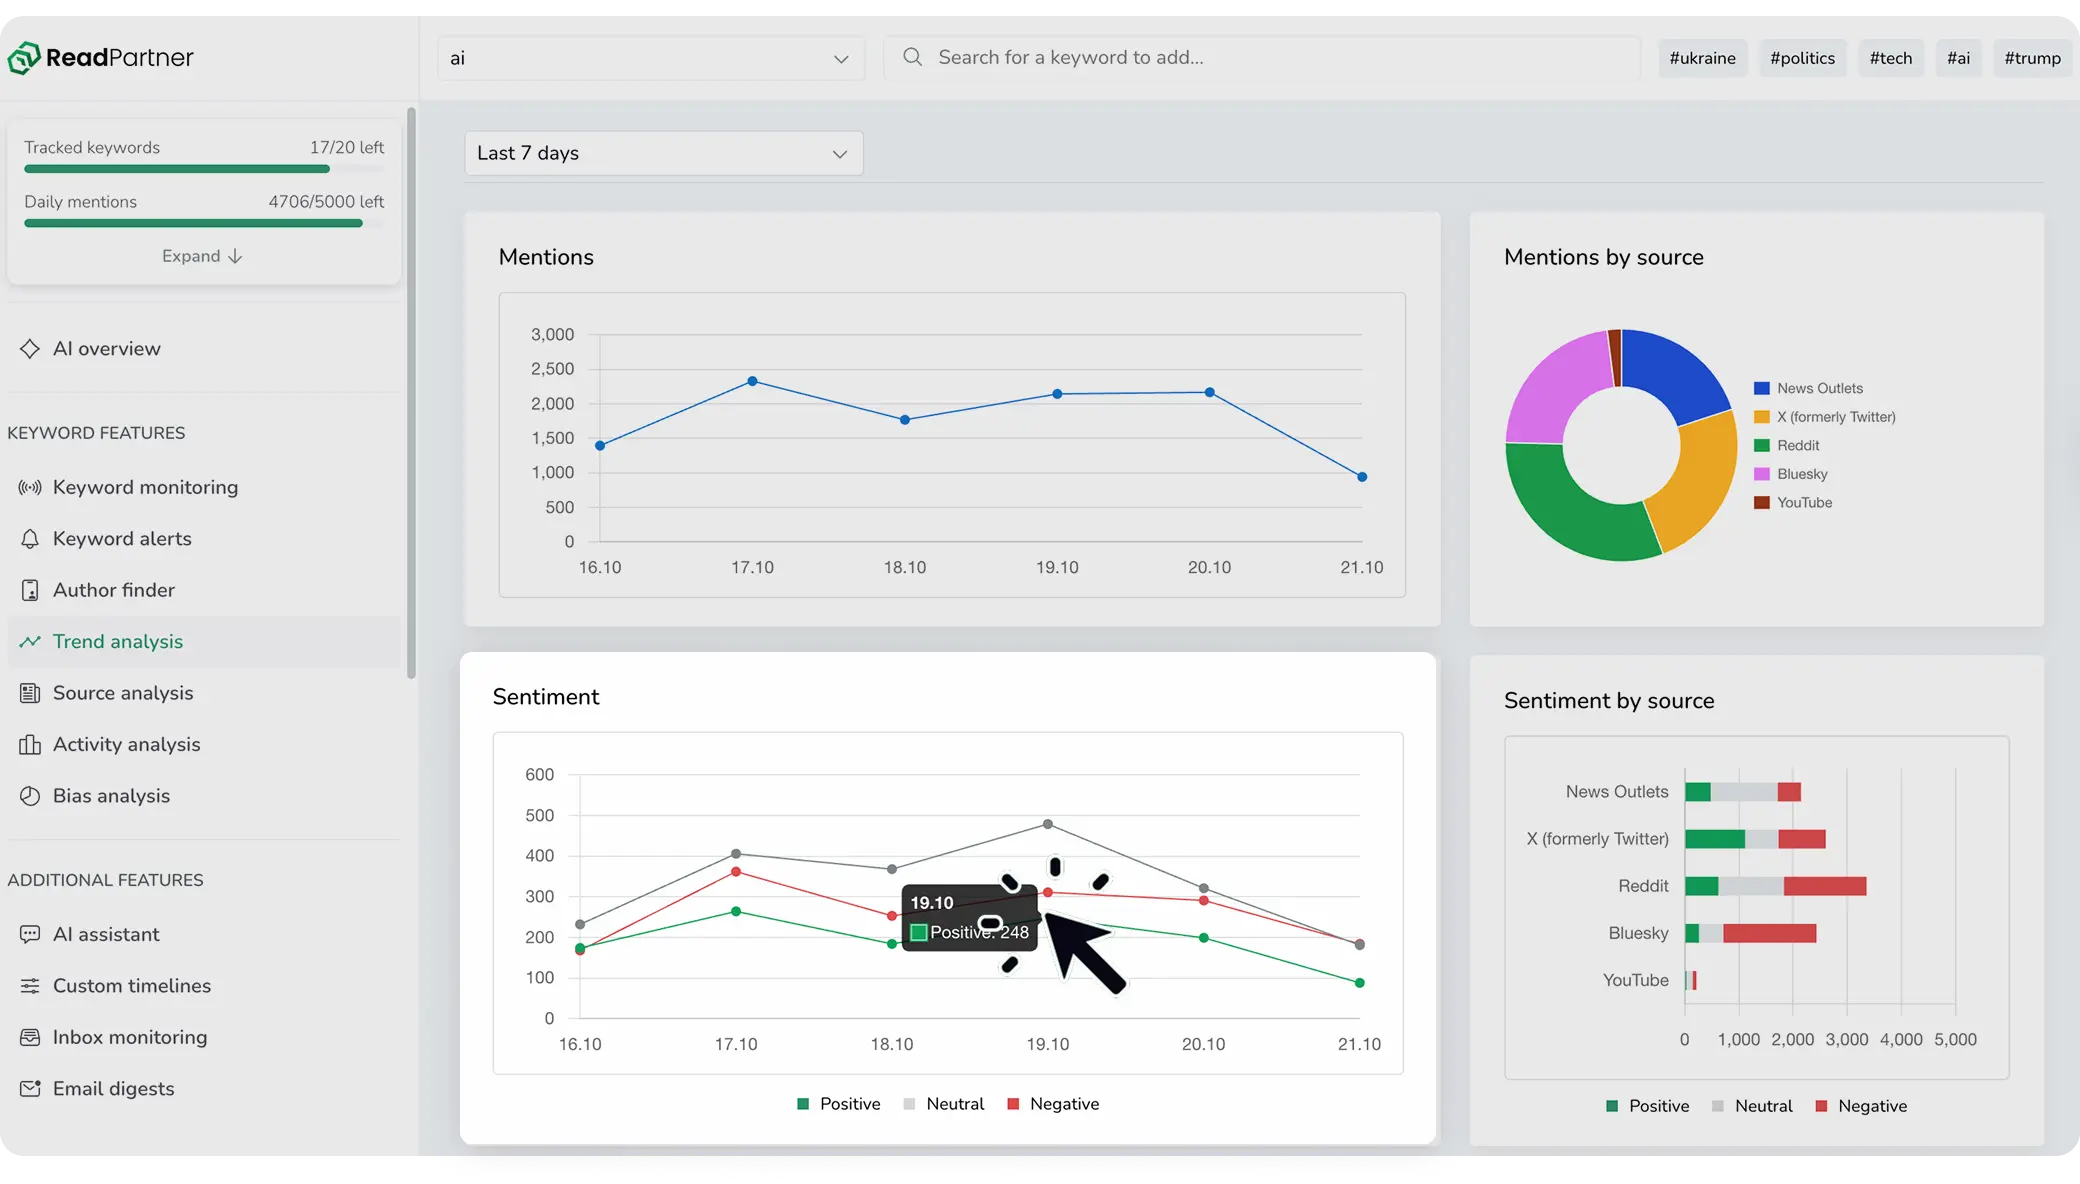Click the Keyword monitoring broadcast icon
Screen dimensions: 2080x1184
click(30, 488)
